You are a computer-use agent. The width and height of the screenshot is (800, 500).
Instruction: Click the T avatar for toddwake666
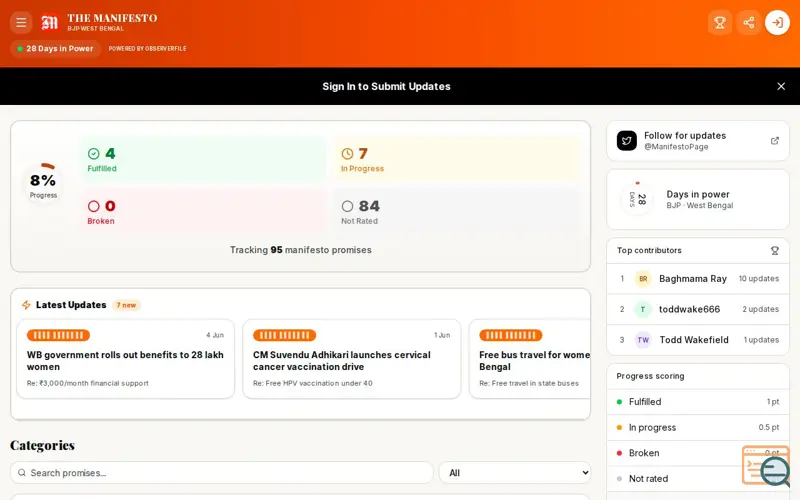click(643, 309)
